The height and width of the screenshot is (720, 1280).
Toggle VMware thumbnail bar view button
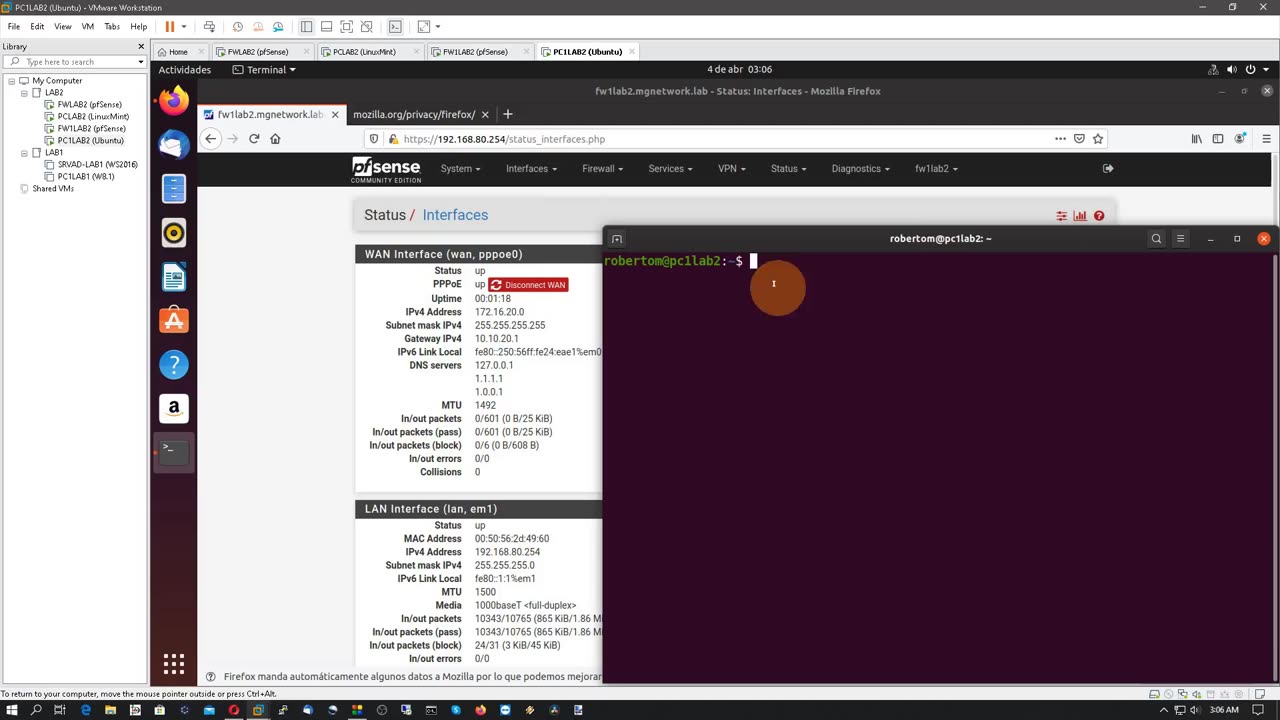(326, 27)
